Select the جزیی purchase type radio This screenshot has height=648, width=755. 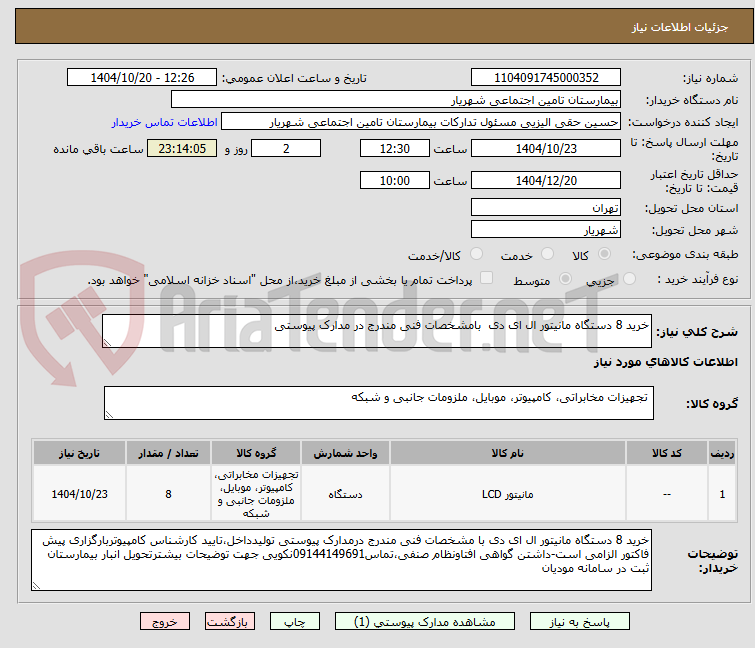click(x=629, y=279)
